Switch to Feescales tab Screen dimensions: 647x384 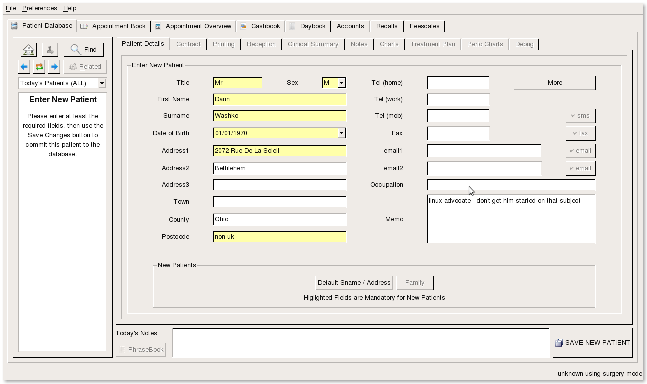tap(424, 26)
